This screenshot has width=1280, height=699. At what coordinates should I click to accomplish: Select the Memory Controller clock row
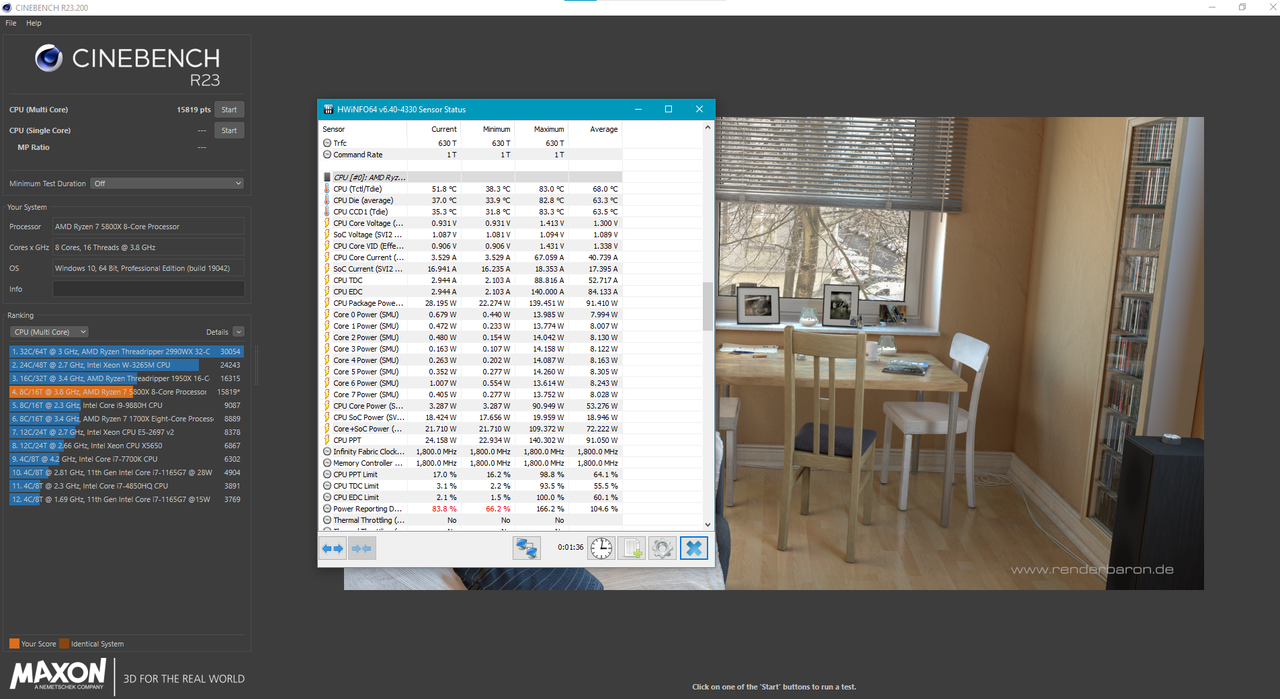pyautogui.click(x=471, y=463)
